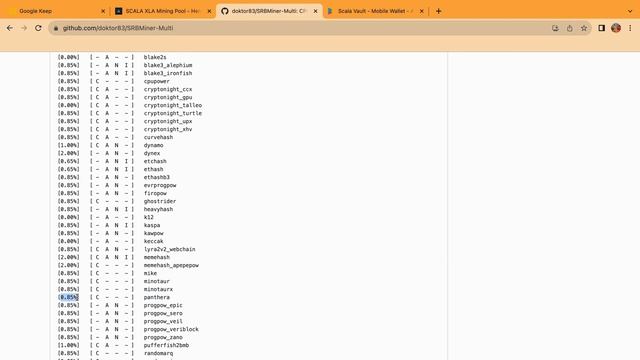This screenshot has height=360, width=640.
Task: Click the 'etchash' algorithm text
Action: (x=155, y=161)
